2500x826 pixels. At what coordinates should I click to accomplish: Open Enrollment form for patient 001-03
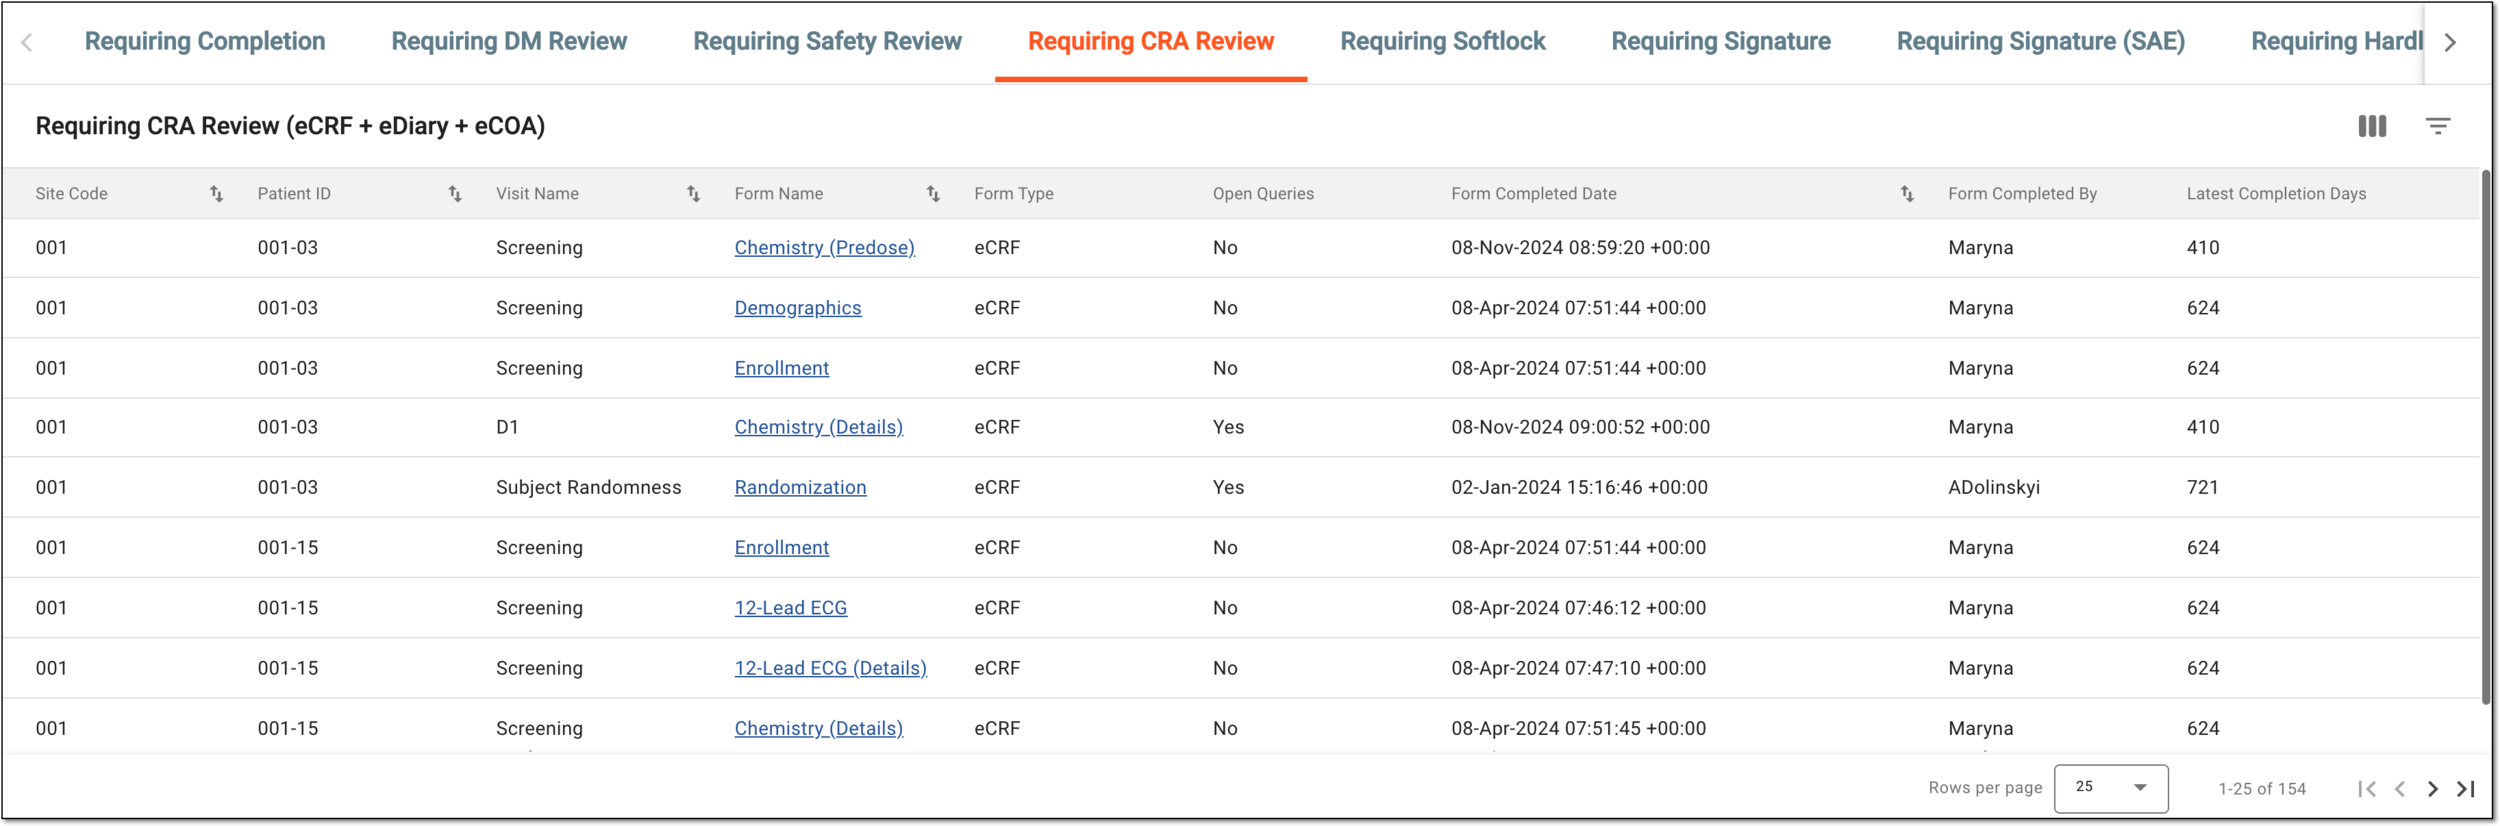pyautogui.click(x=781, y=368)
